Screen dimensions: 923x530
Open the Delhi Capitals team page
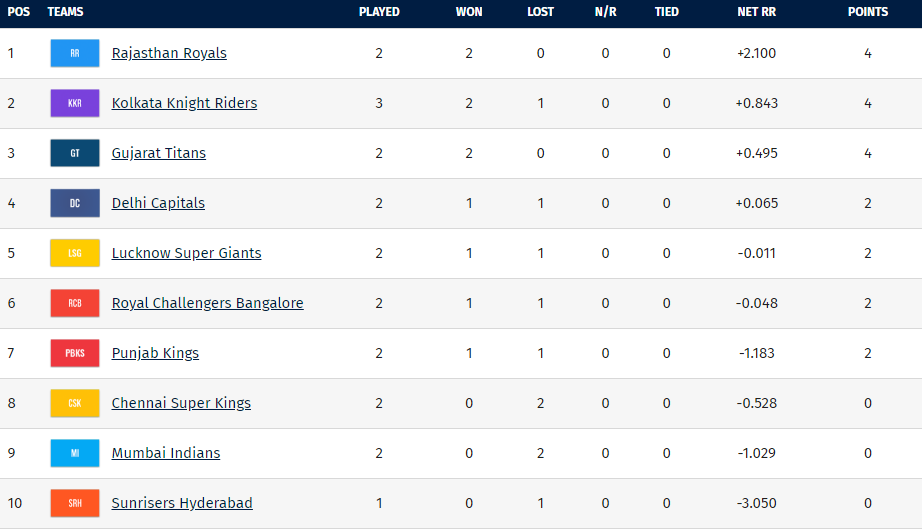(x=158, y=203)
